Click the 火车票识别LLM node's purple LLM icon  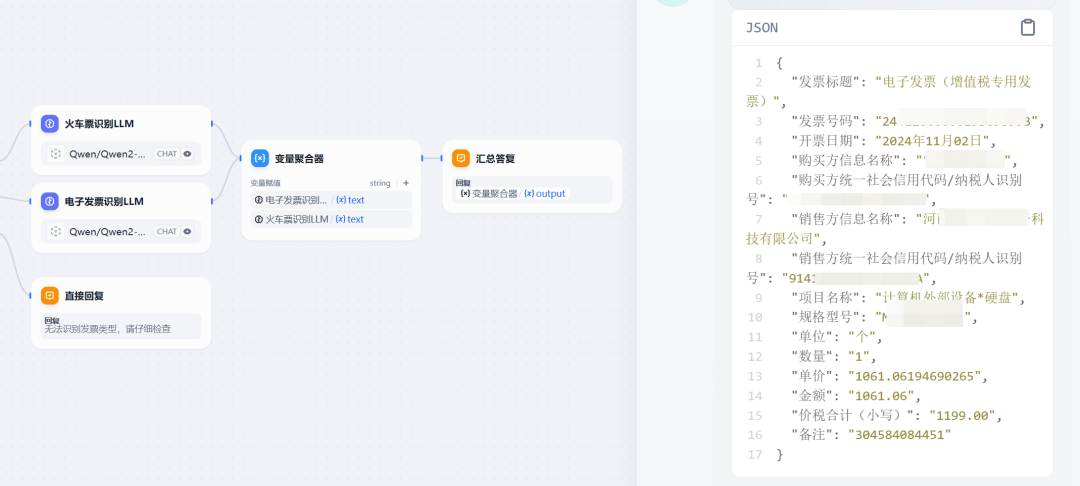coord(50,124)
